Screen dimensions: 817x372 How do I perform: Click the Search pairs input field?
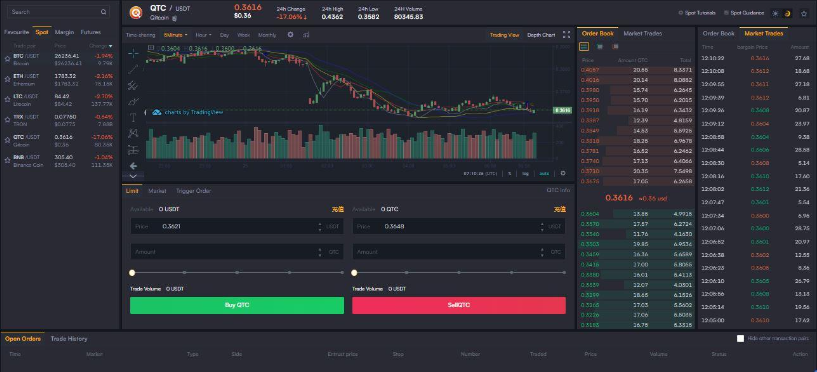[x=58, y=12]
